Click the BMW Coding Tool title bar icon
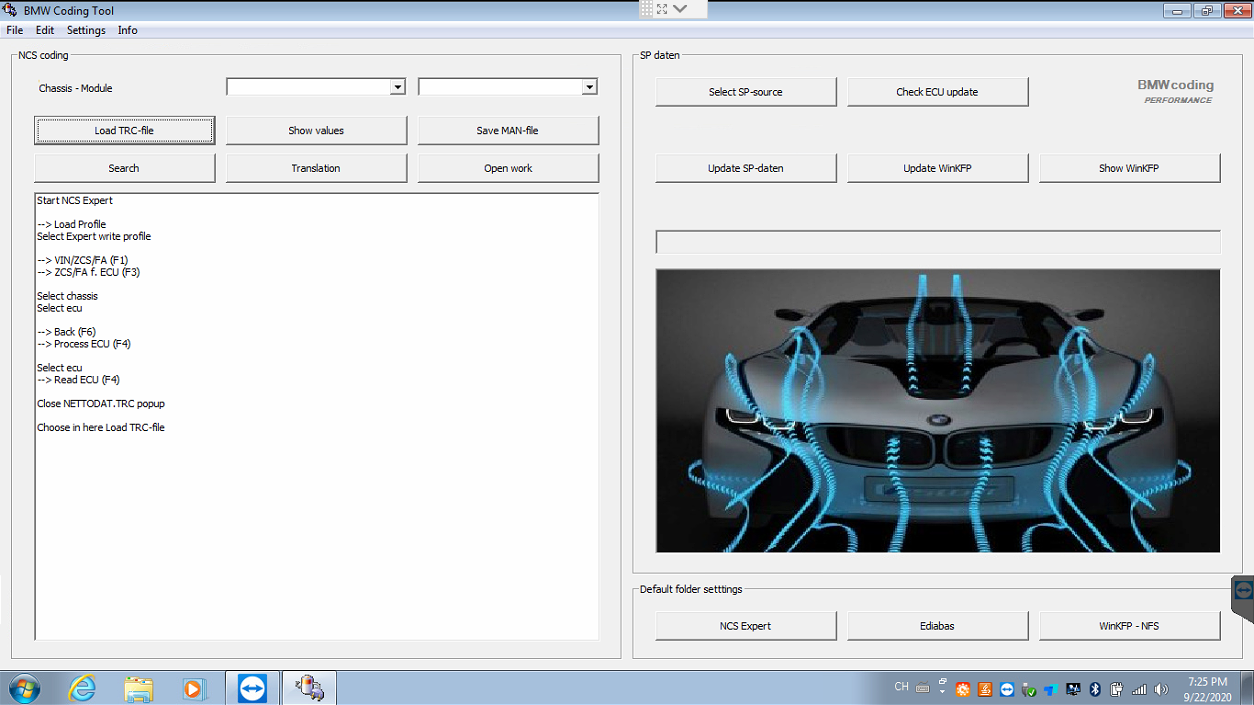1254x705 pixels. click(x=10, y=10)
